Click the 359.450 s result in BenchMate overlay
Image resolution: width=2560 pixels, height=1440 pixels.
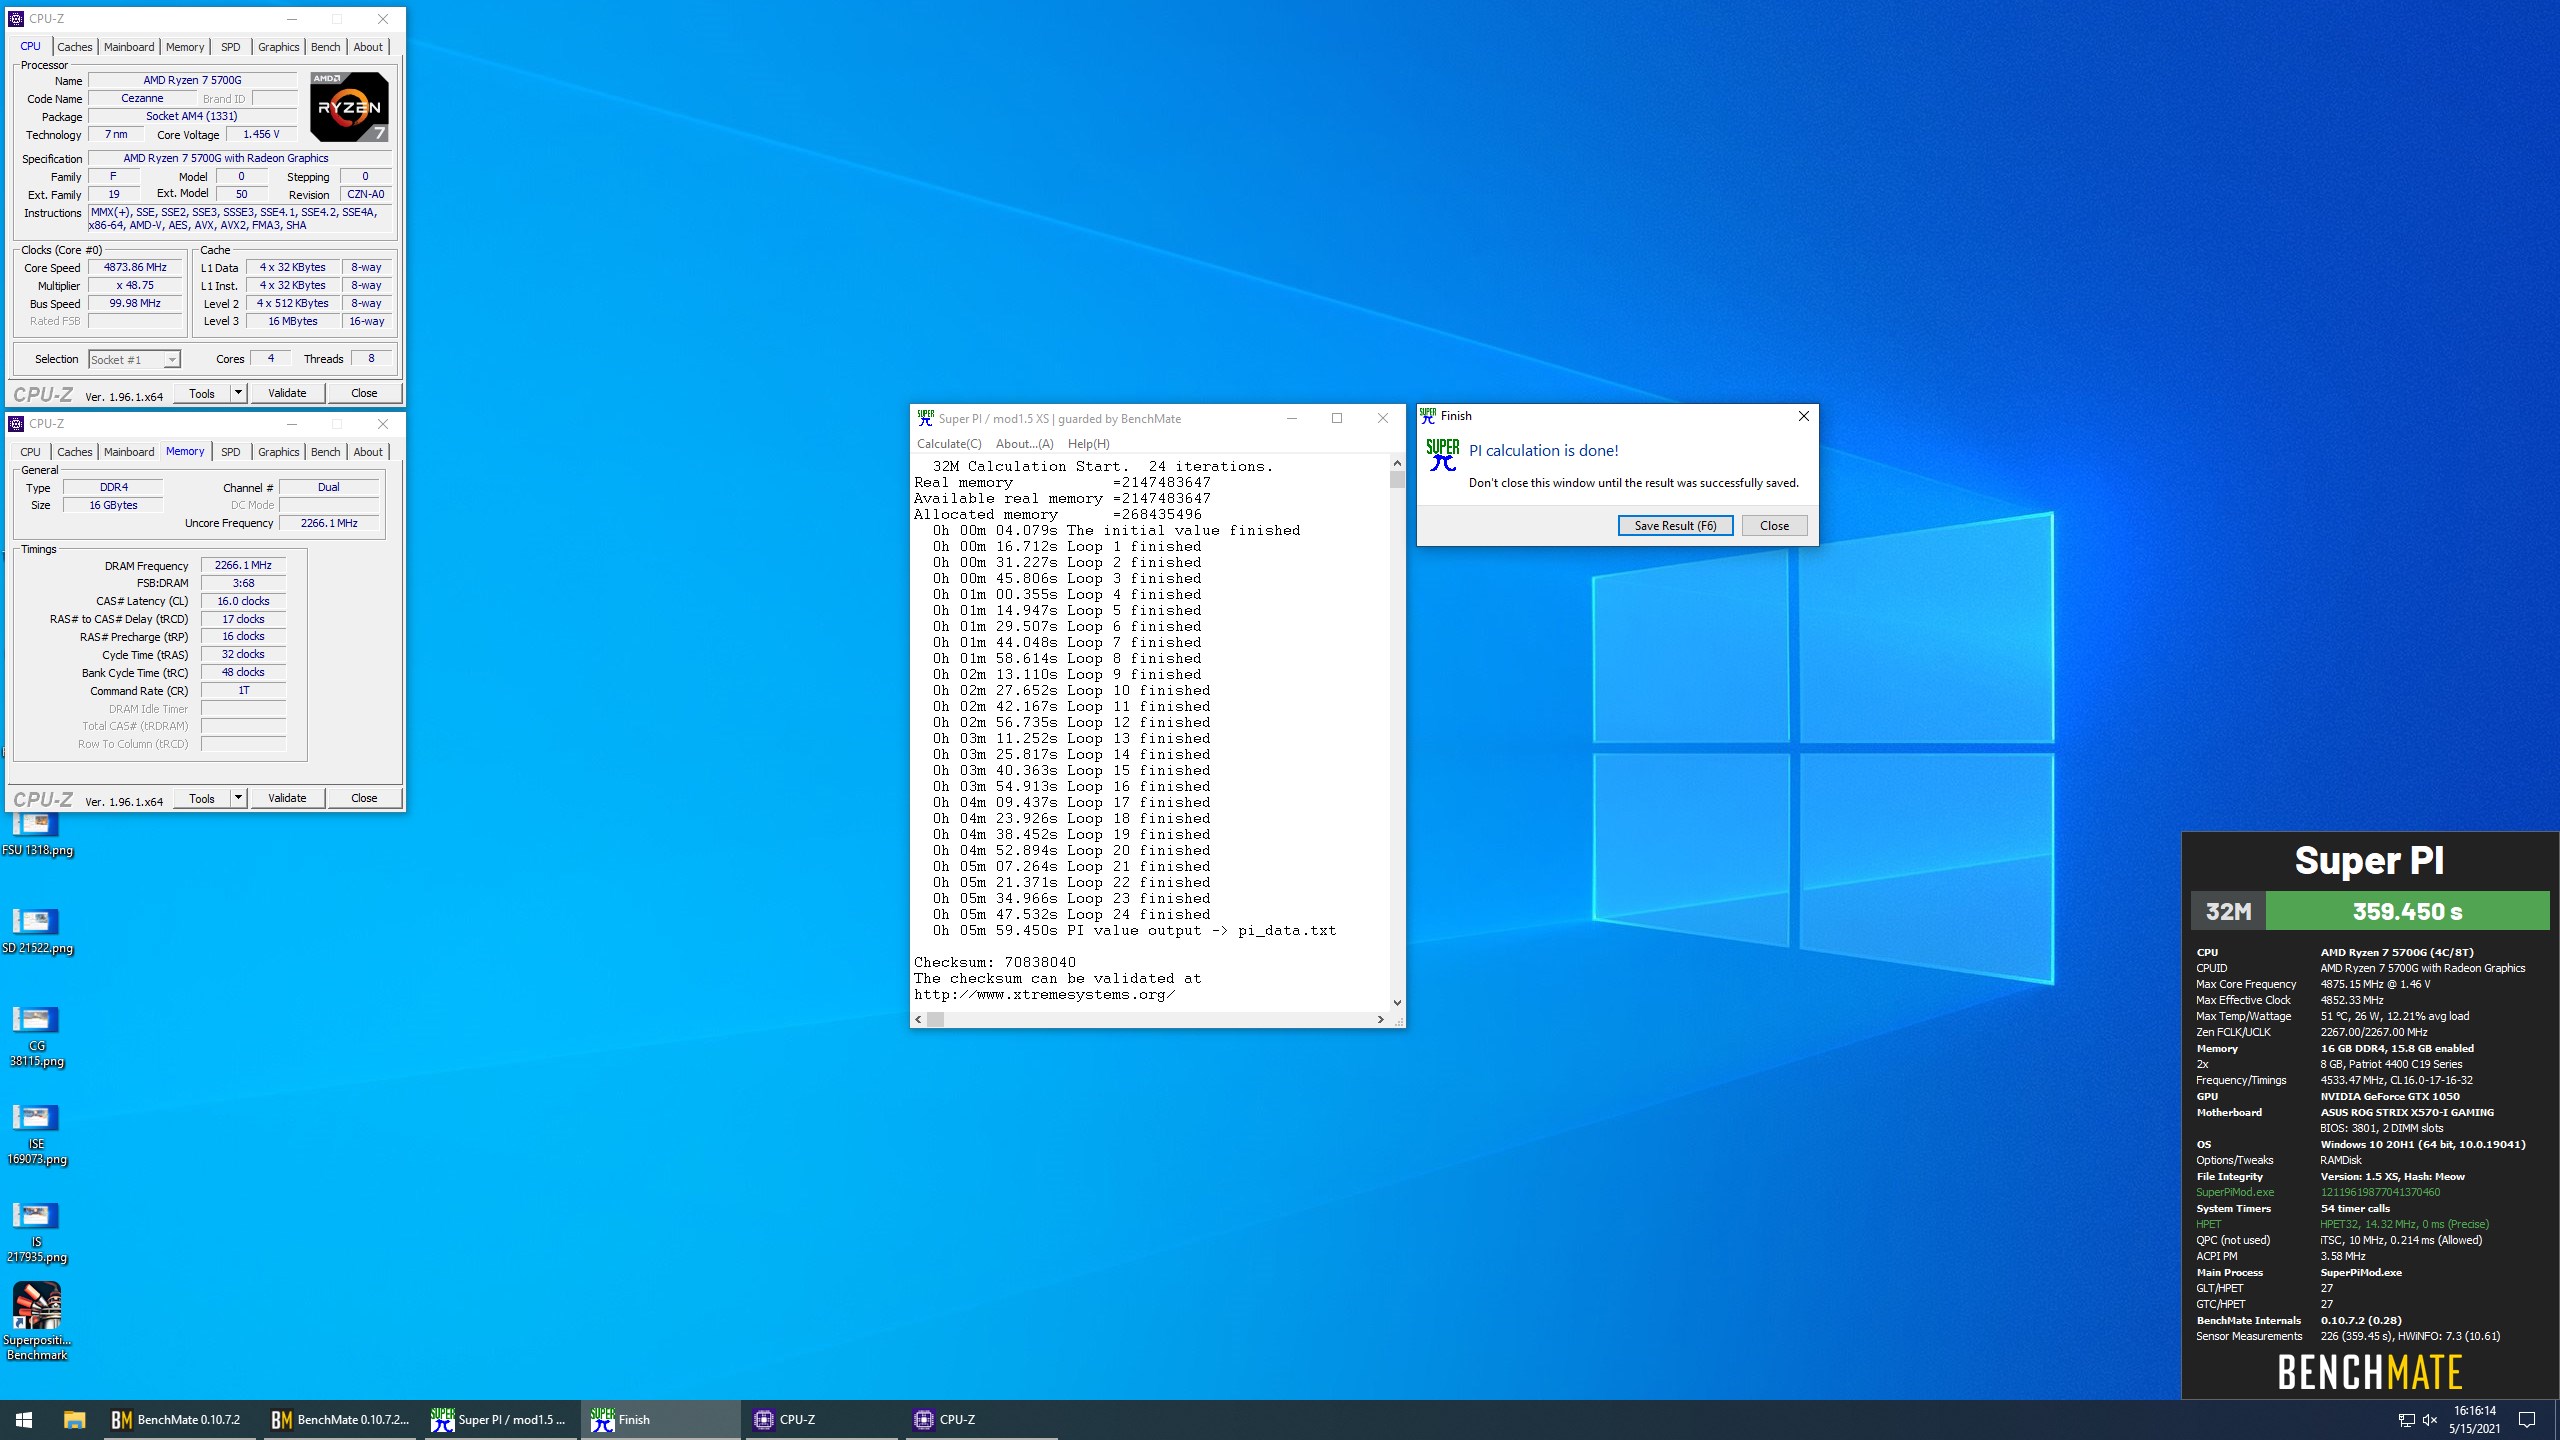pyautogui.click(x=2407, y=912)
